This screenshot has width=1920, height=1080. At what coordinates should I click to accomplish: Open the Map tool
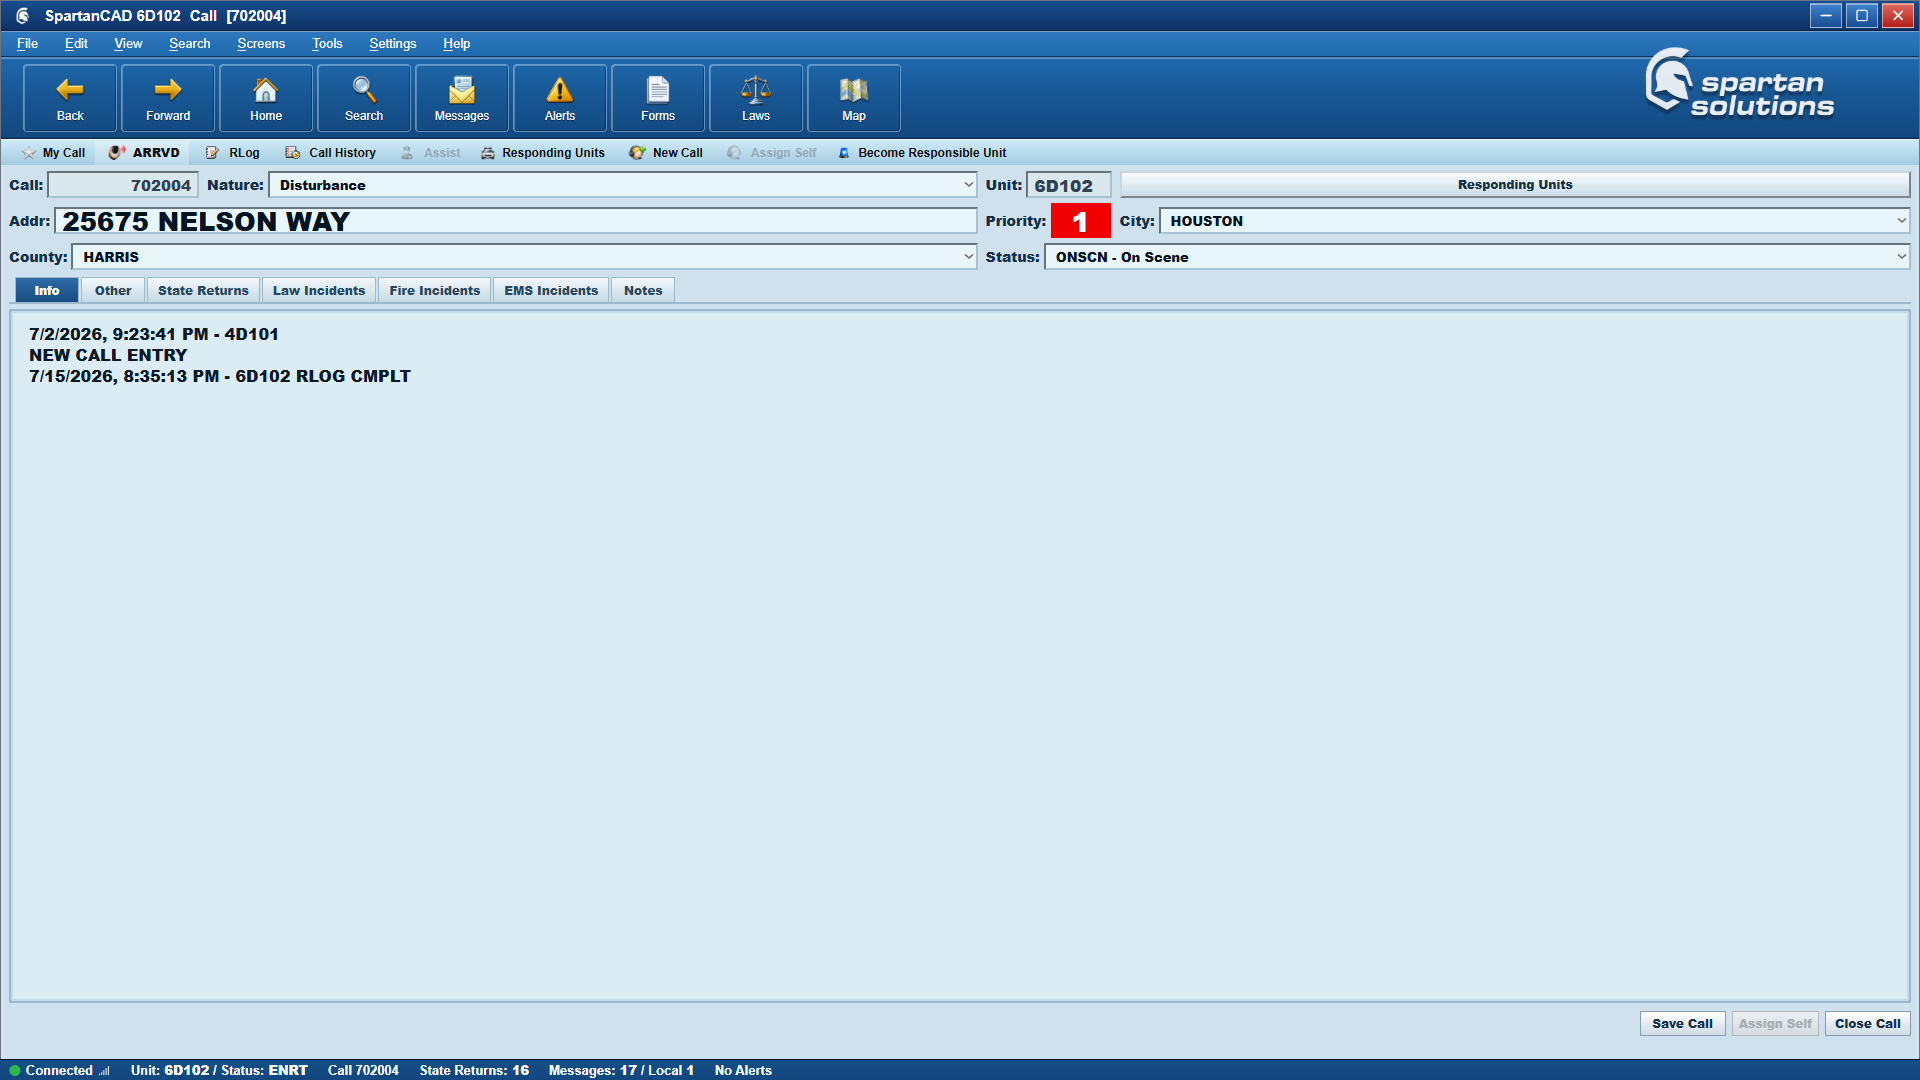click(854, 98)
